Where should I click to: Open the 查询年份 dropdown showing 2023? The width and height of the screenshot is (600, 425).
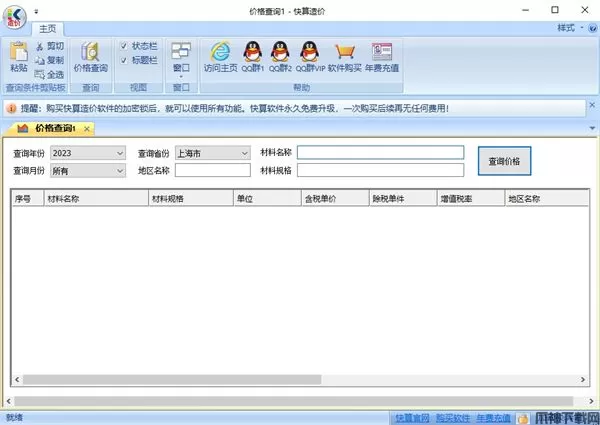click(88, 153)
